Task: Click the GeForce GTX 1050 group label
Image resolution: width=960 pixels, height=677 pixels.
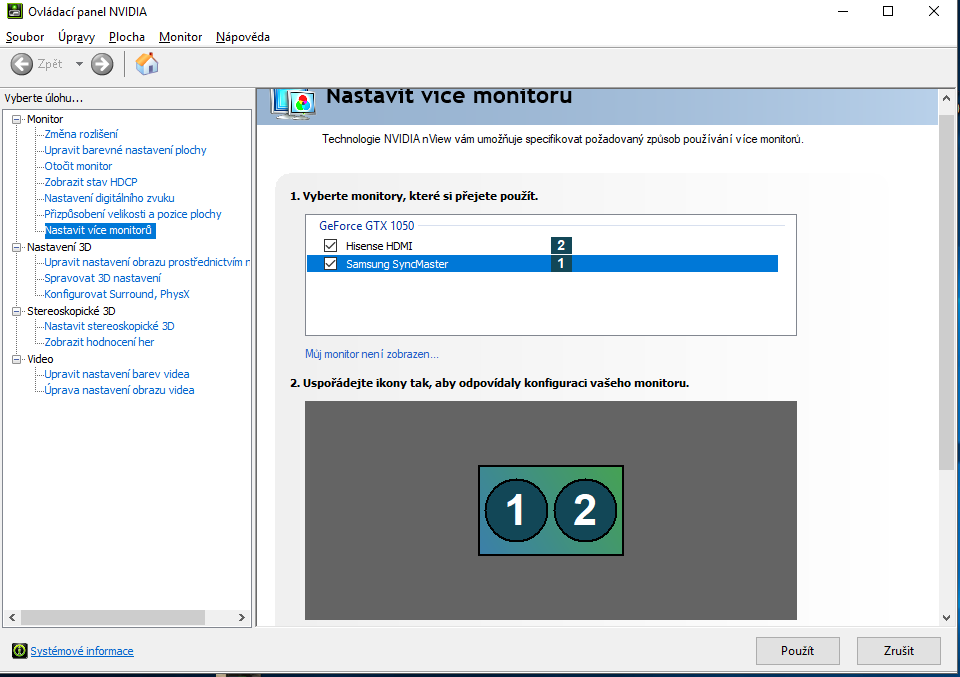Action: point(367,225)
